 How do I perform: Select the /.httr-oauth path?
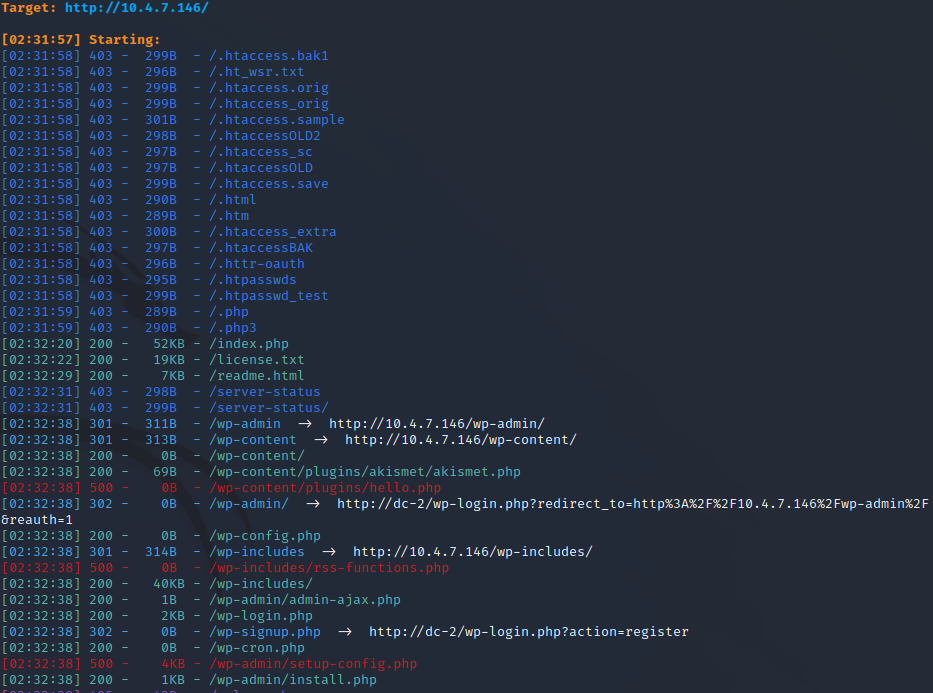[x=256, y=264]
